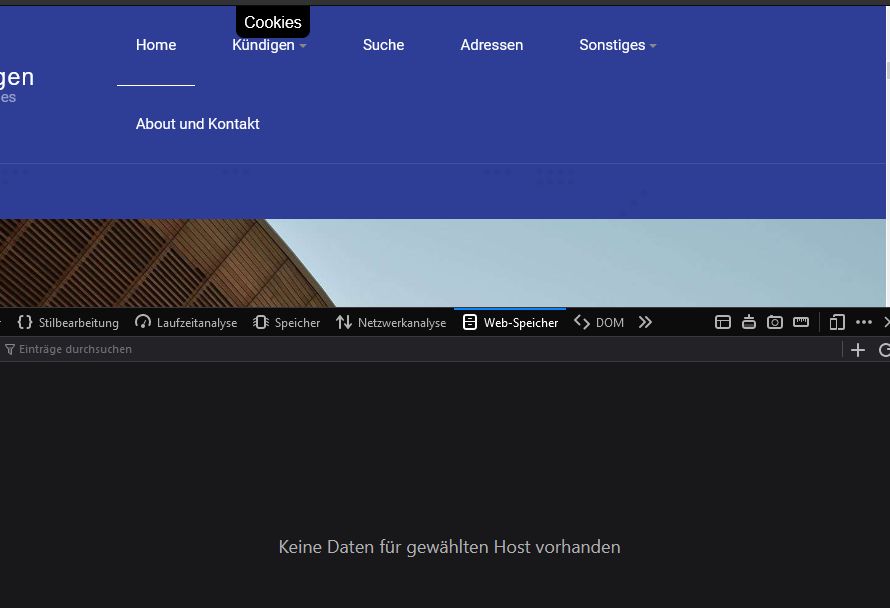Open the devtools three-dots options menu
The width and height of the screenshot is (890, 608).
click(x=864, y=322)
